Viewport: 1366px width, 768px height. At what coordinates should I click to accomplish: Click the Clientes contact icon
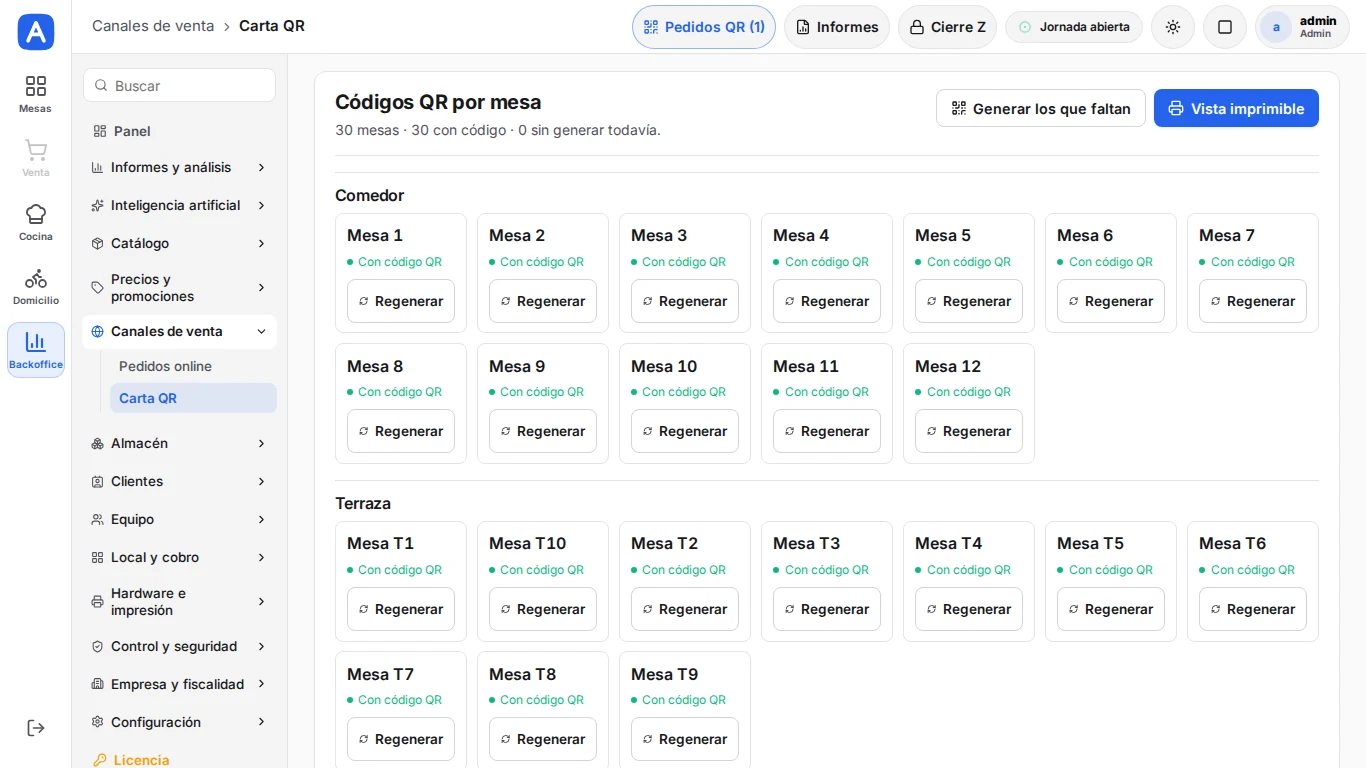97,481
